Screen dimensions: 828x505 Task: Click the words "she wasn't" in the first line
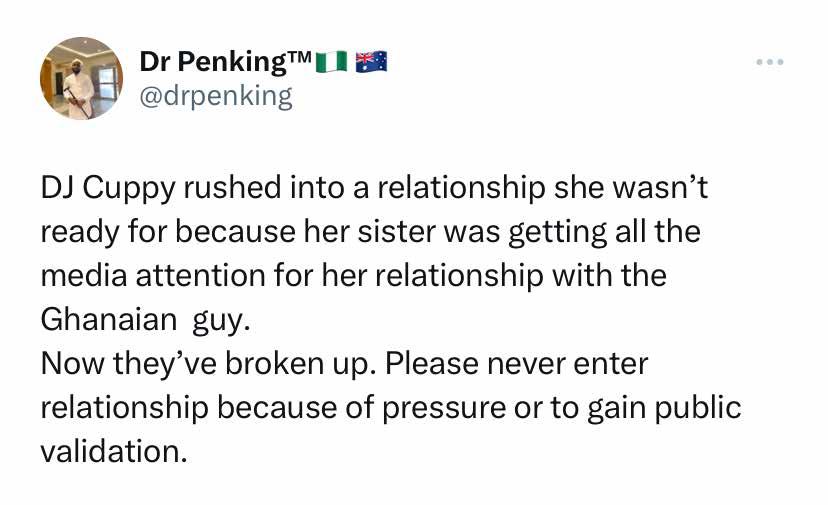click(636, 189)
